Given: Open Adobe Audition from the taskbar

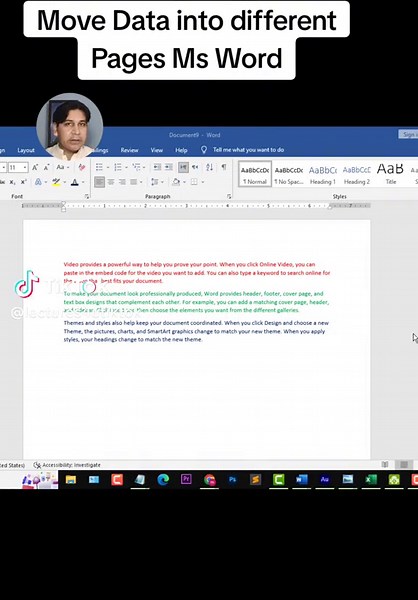Looking at the screenshot, I should pyautogui.click(x=325, y=480).
